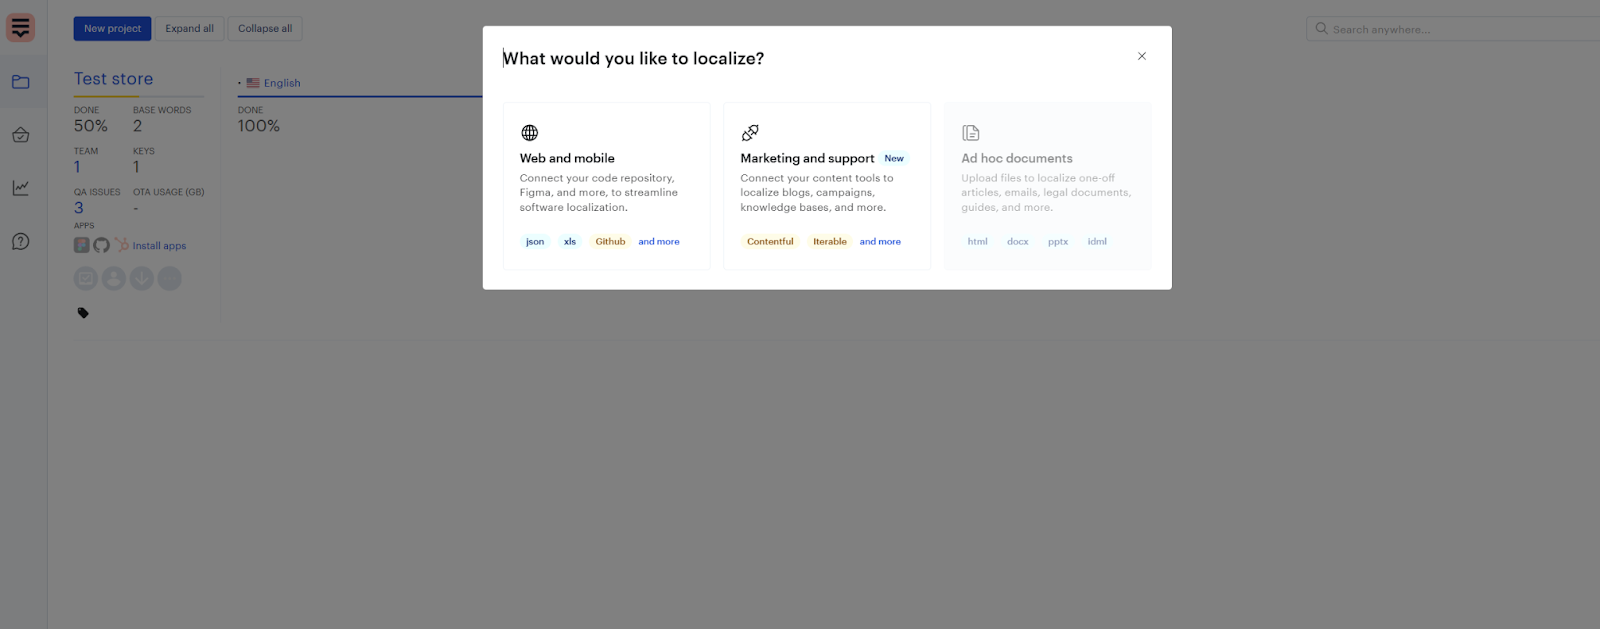Open the orders basket icon in sidebar
This screenshot has width=1600, height=629.
coord(21,135)
